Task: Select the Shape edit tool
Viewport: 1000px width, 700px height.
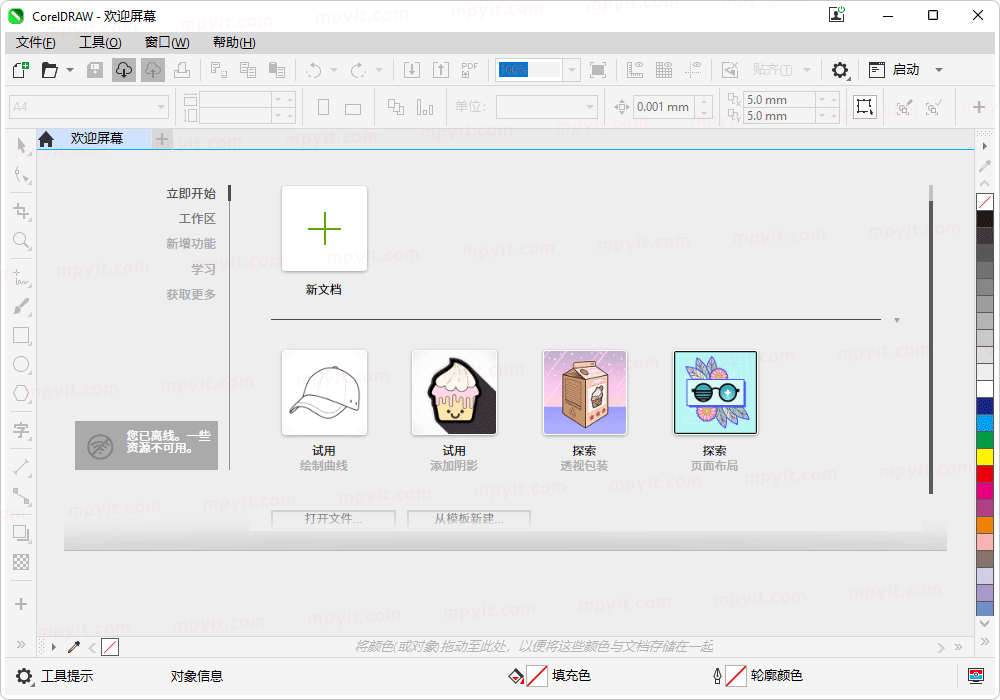Action: coord(21,175)
